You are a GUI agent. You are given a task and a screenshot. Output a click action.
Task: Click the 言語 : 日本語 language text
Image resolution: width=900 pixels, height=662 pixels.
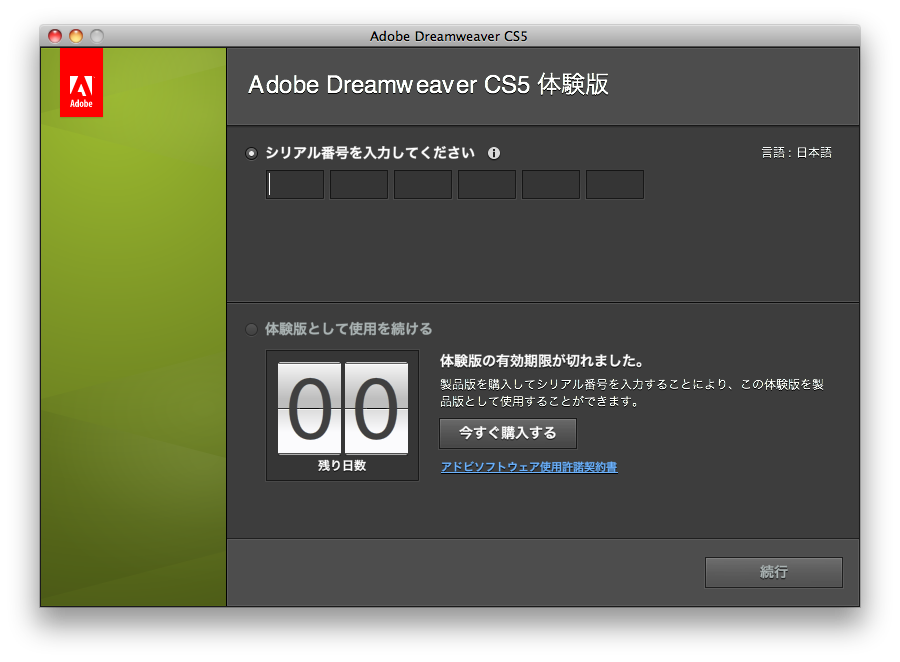pos(797,153)
